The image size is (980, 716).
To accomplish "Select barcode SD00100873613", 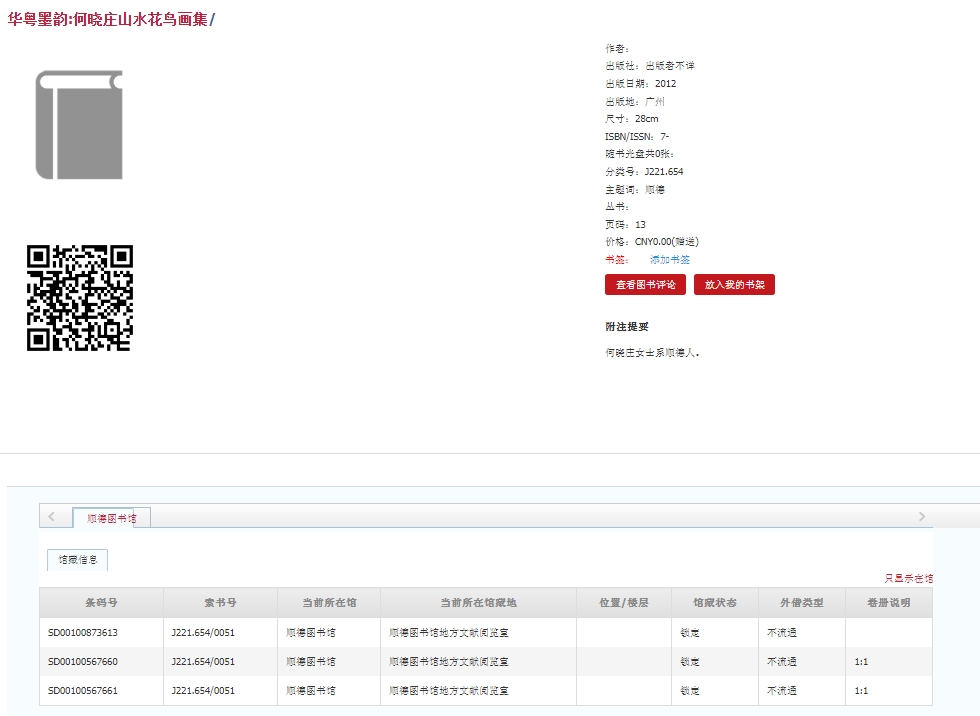I will pos(82,633).
